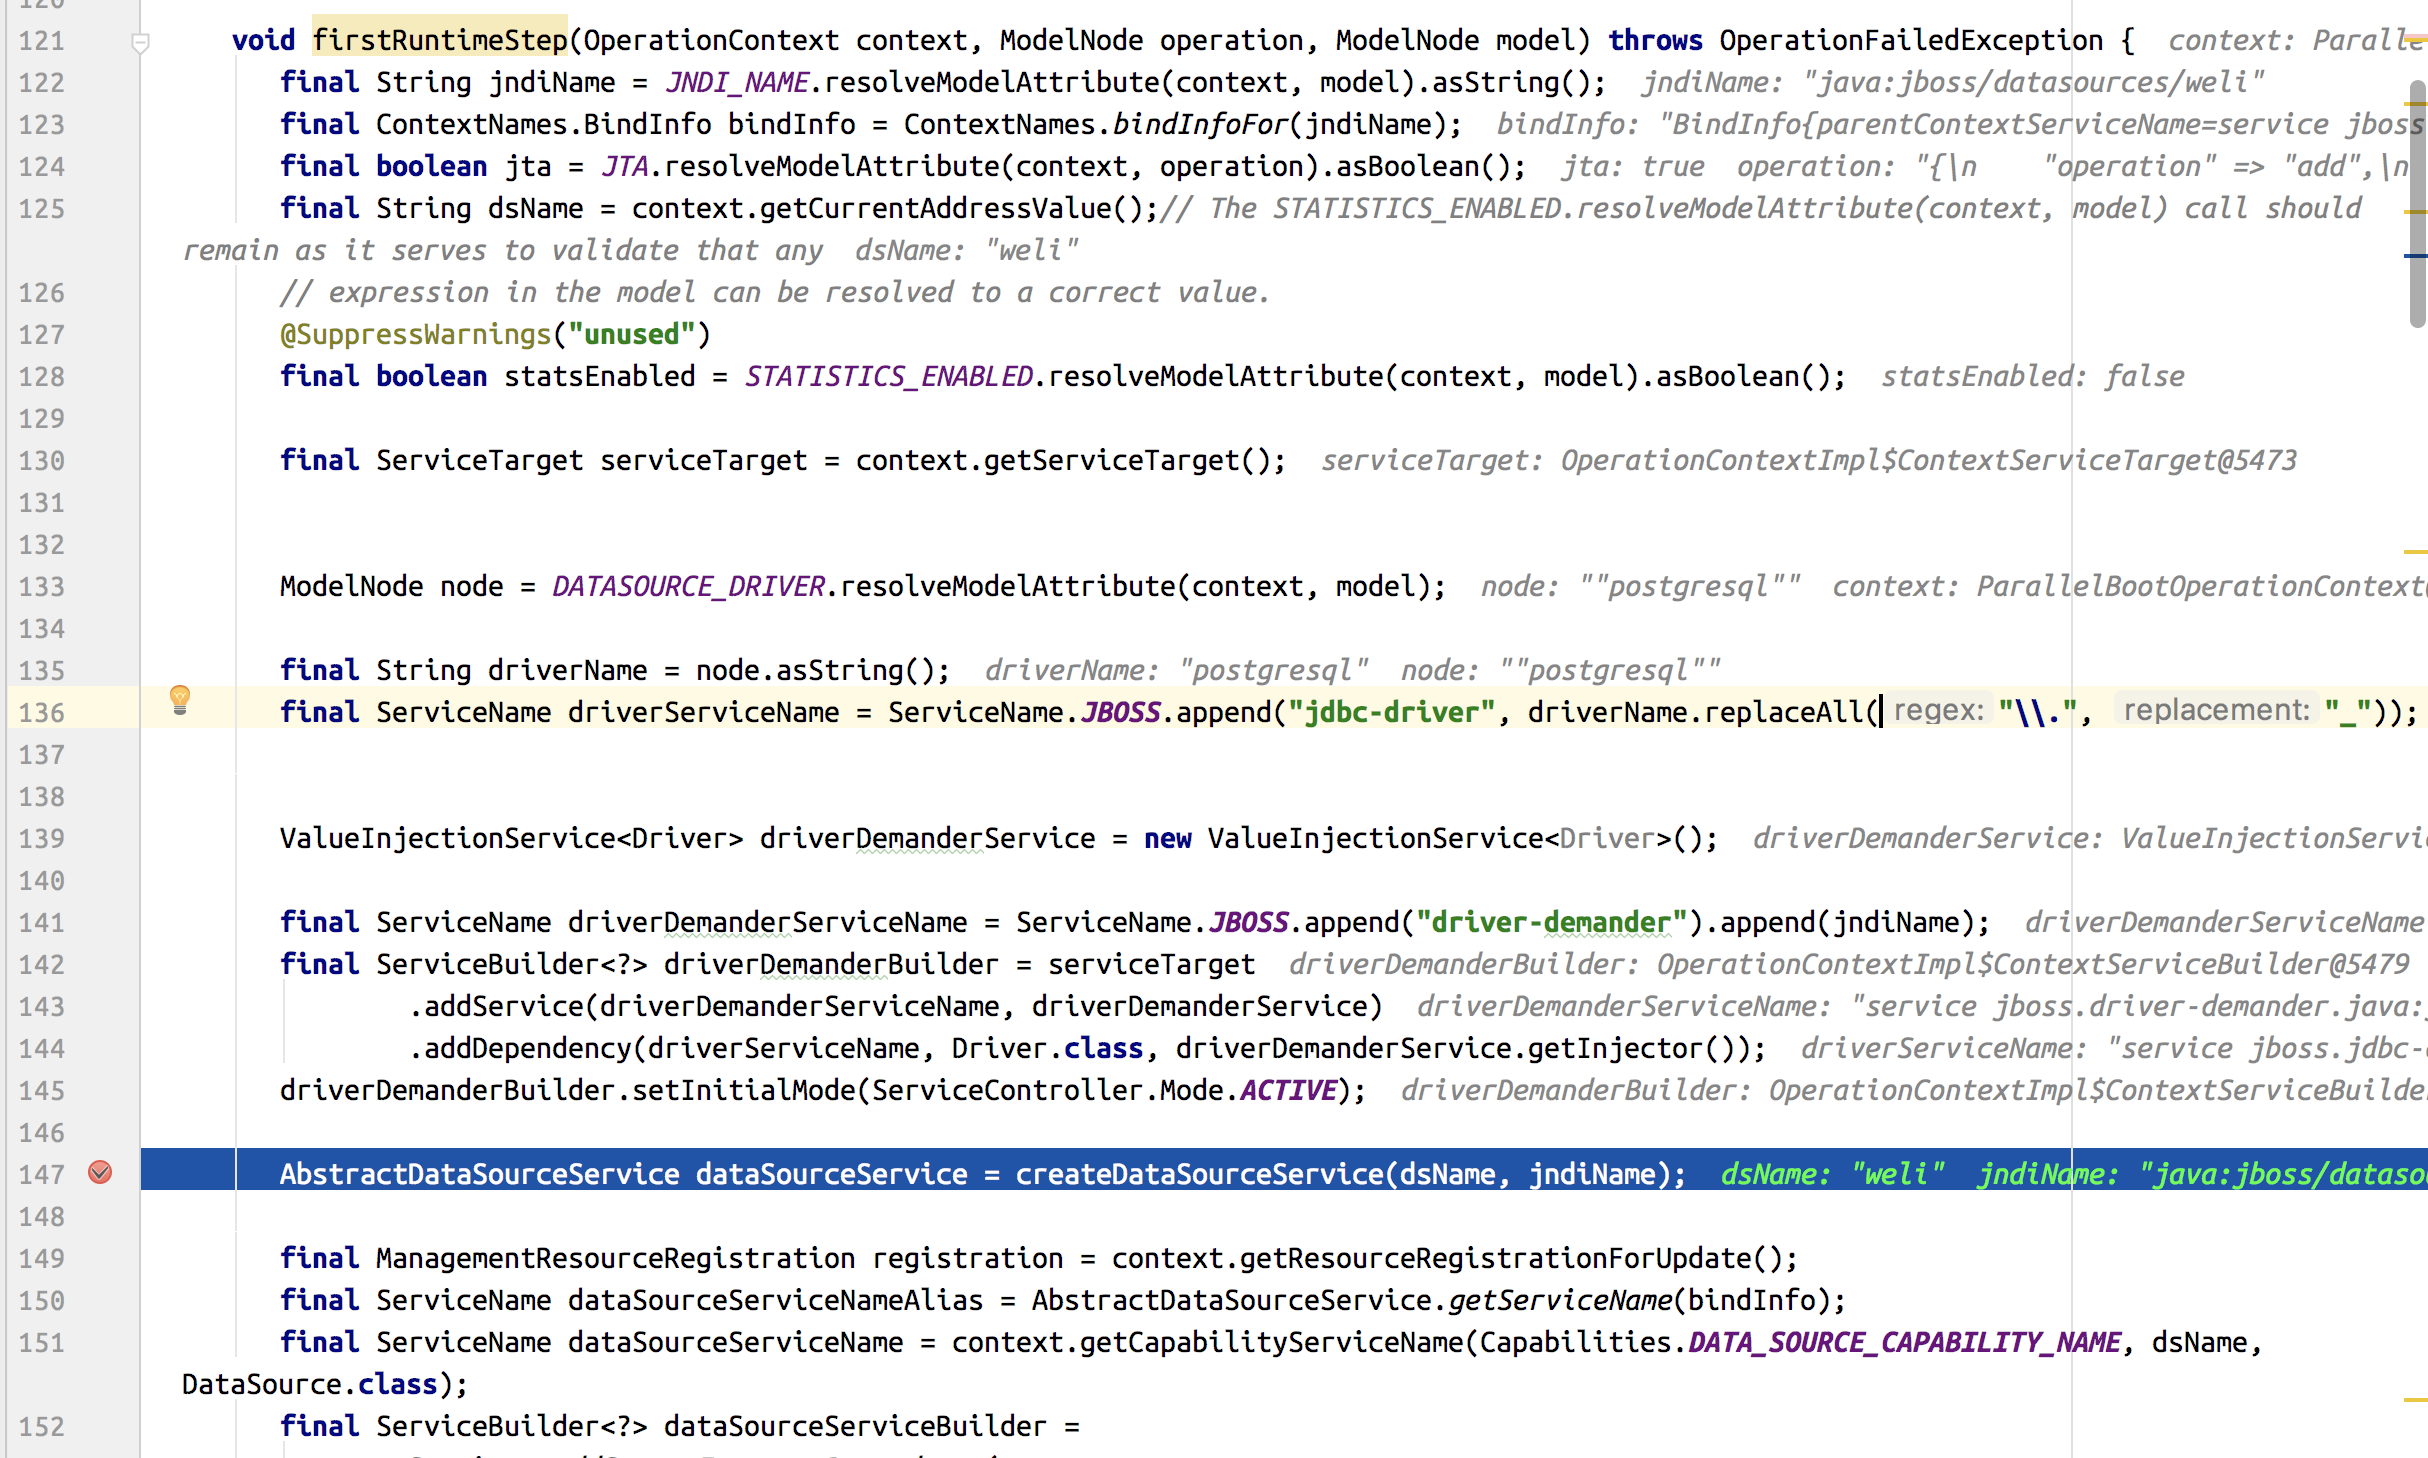This screenshot has width=2428, height=1458.
Task: Click the regex: parameter hint
Action: click(1938, 711)
